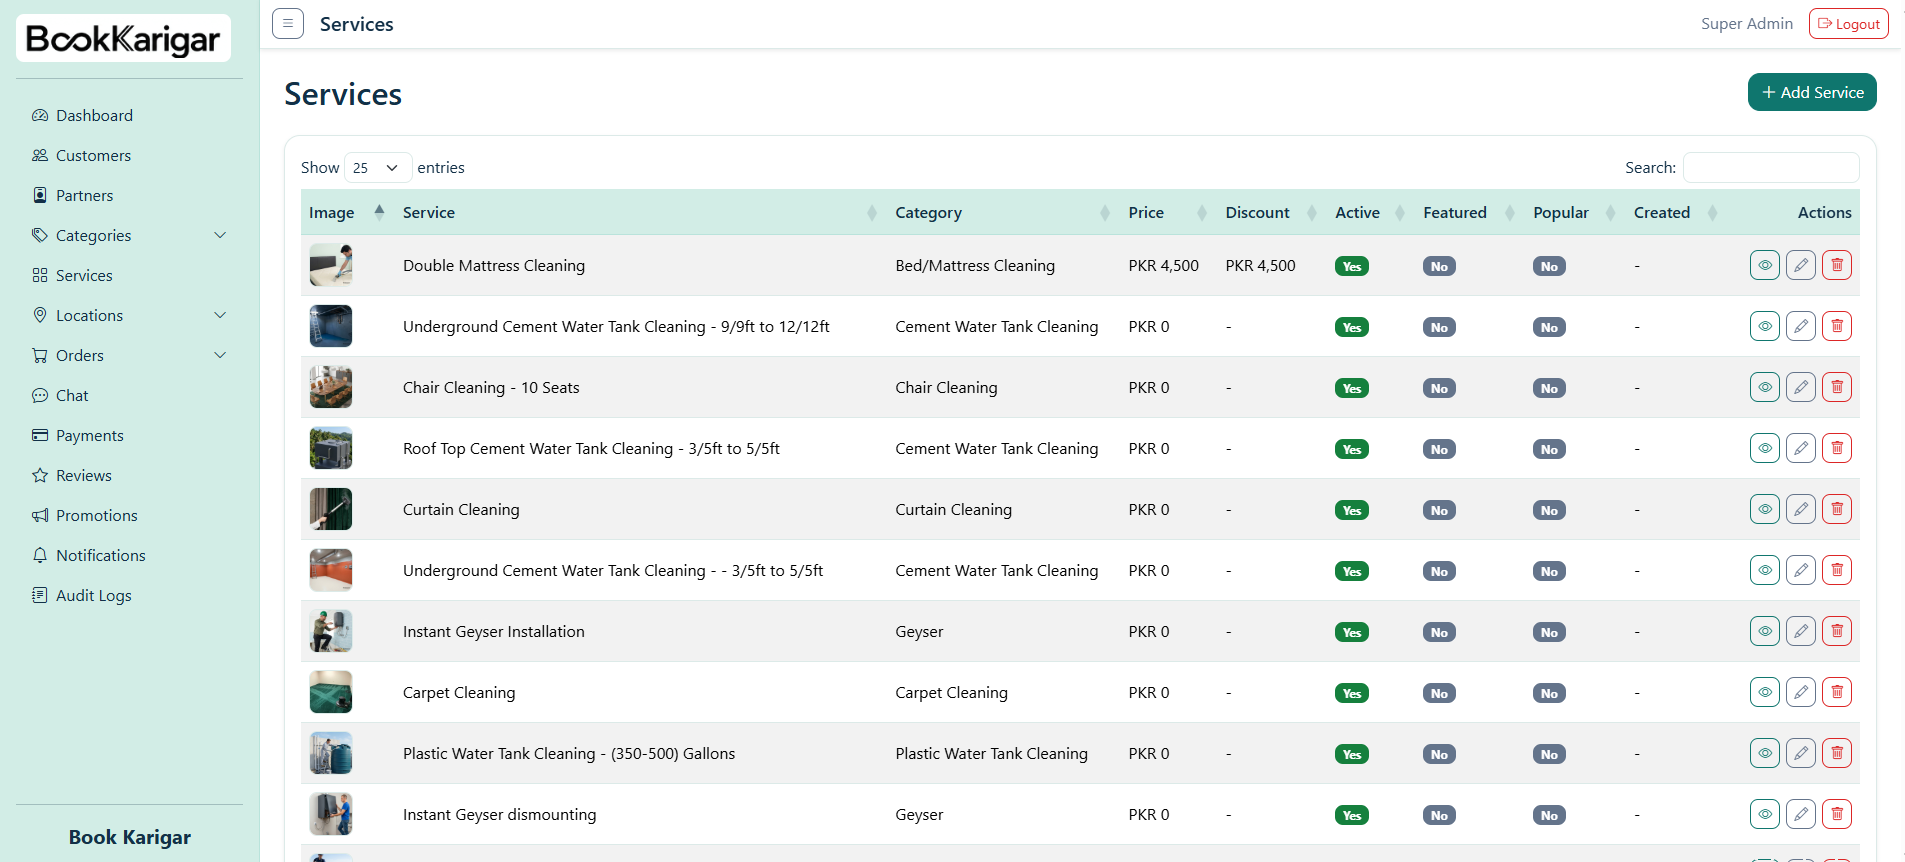Expand the Orders sidebar submenu

coord(130,355)
